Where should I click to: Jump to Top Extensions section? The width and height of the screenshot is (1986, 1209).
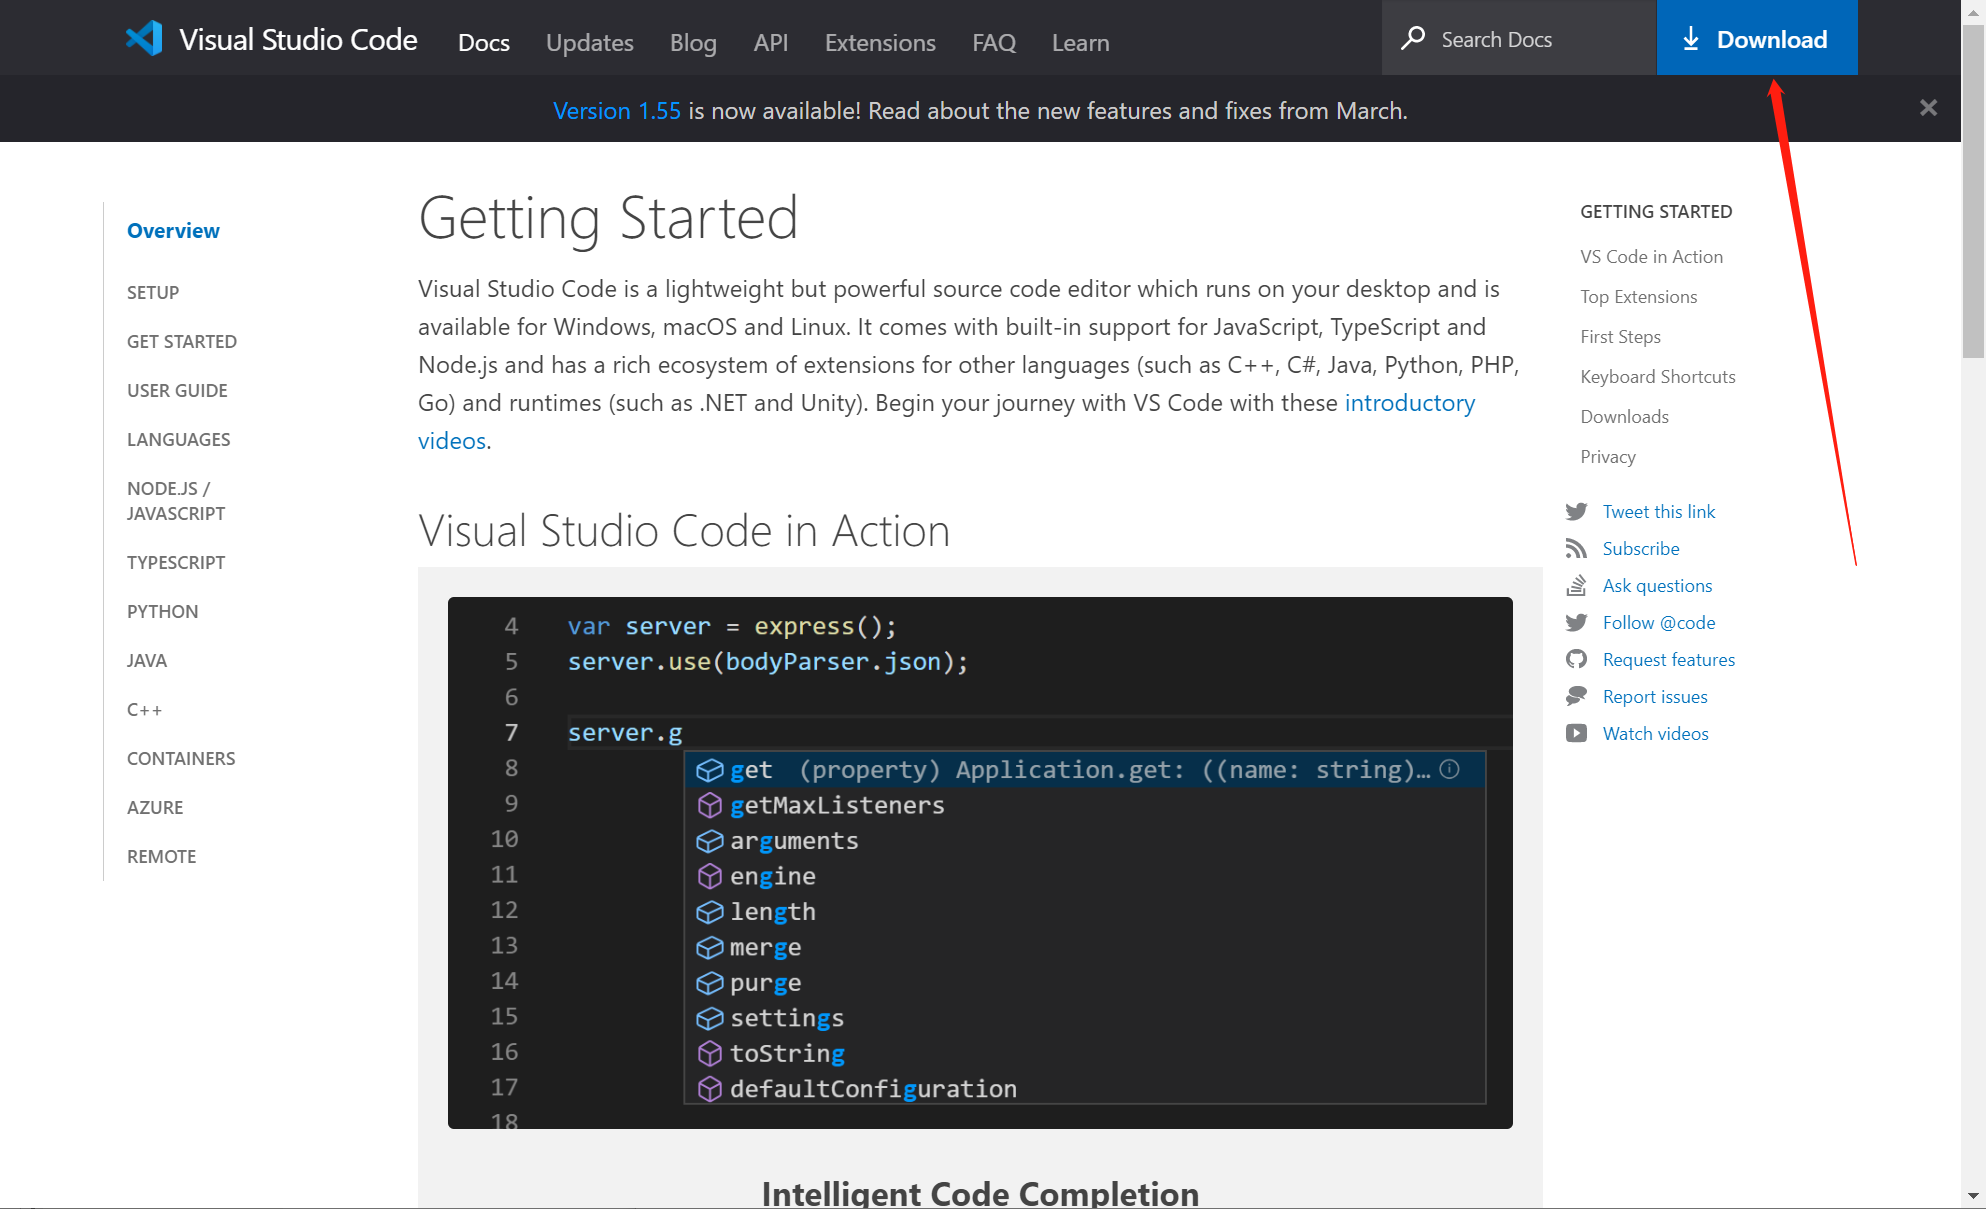1638,297
